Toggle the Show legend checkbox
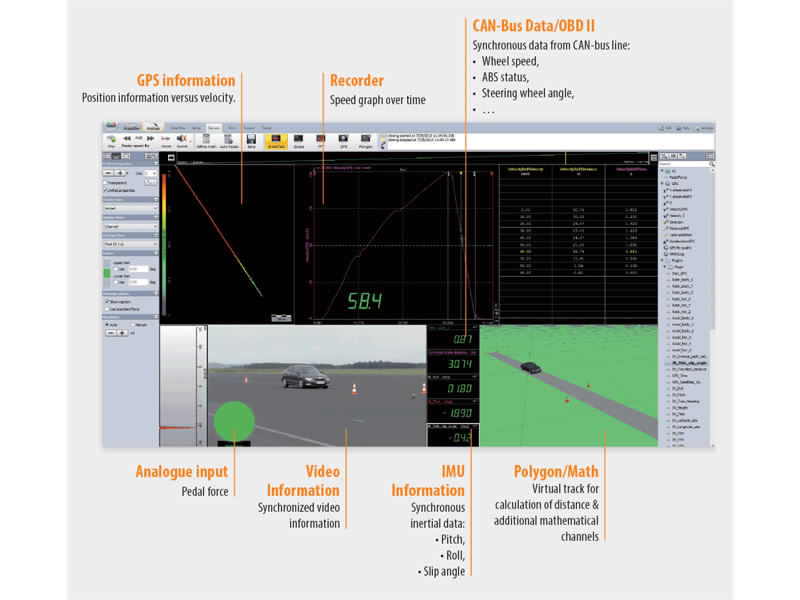 [x=108, y=300]
